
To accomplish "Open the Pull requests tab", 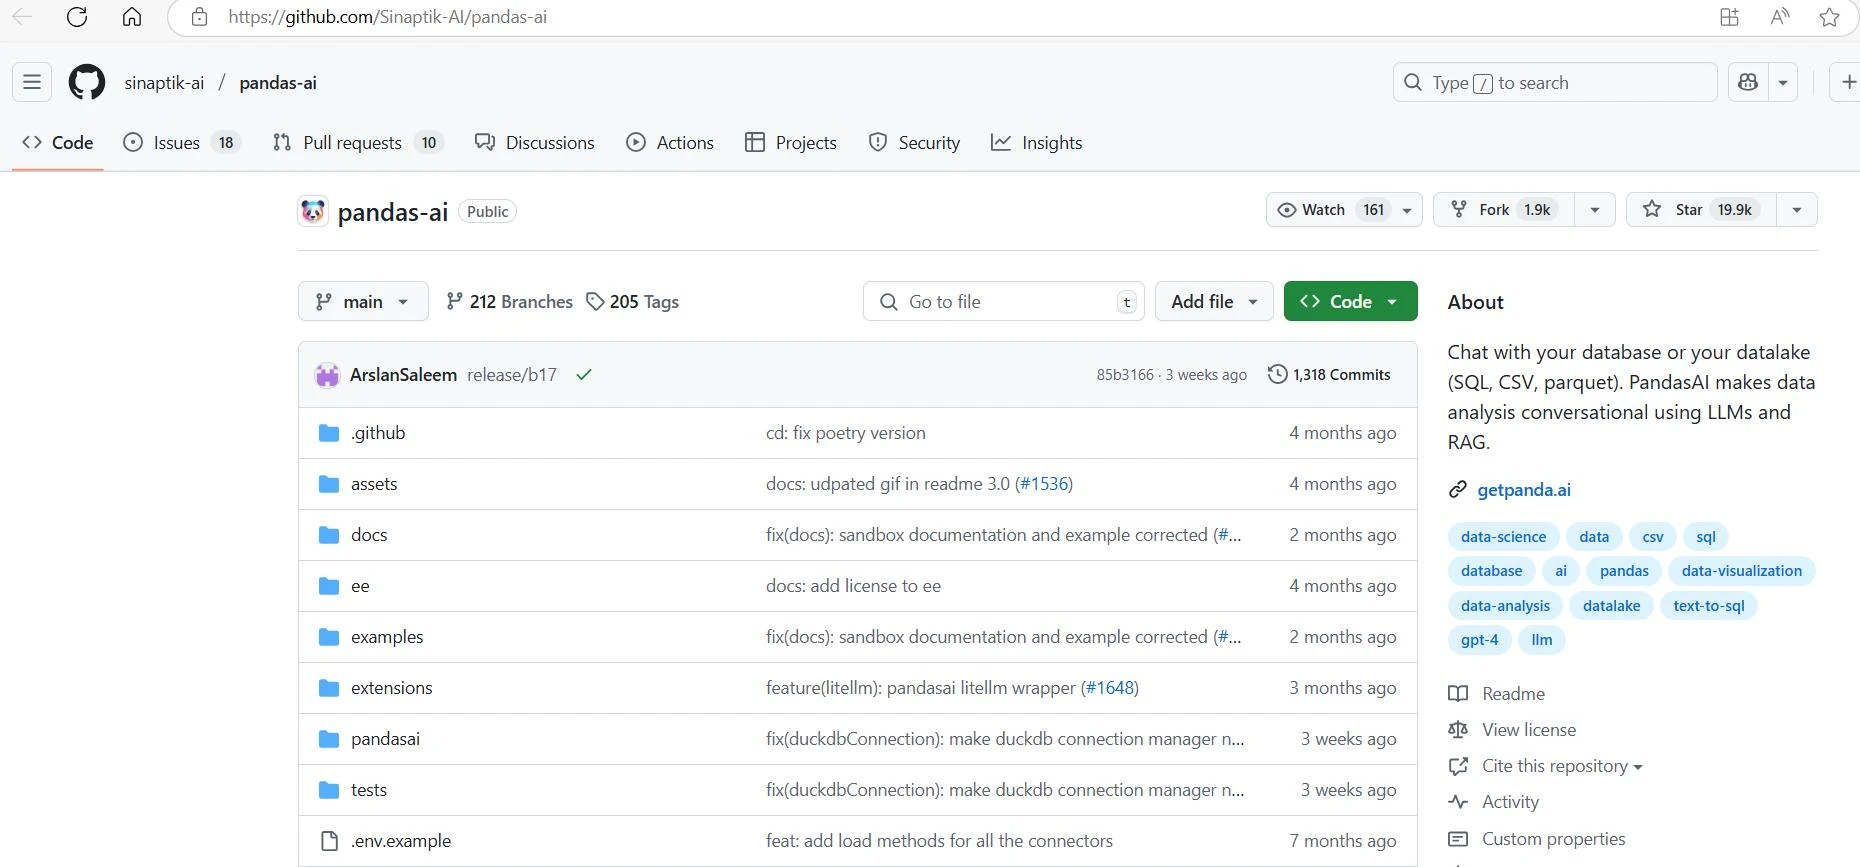I will (352, 143).
